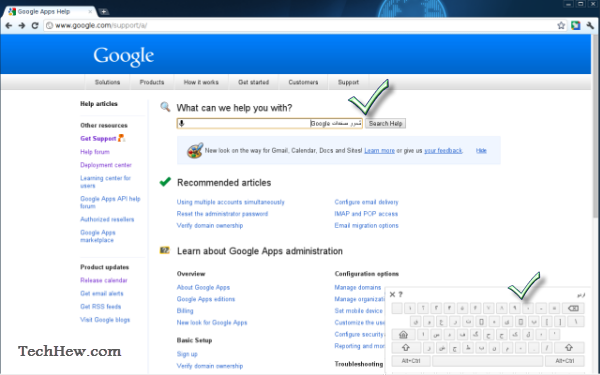Open the Configure email delivery article
The image size is (600, 375).
[x=367, y=202]
